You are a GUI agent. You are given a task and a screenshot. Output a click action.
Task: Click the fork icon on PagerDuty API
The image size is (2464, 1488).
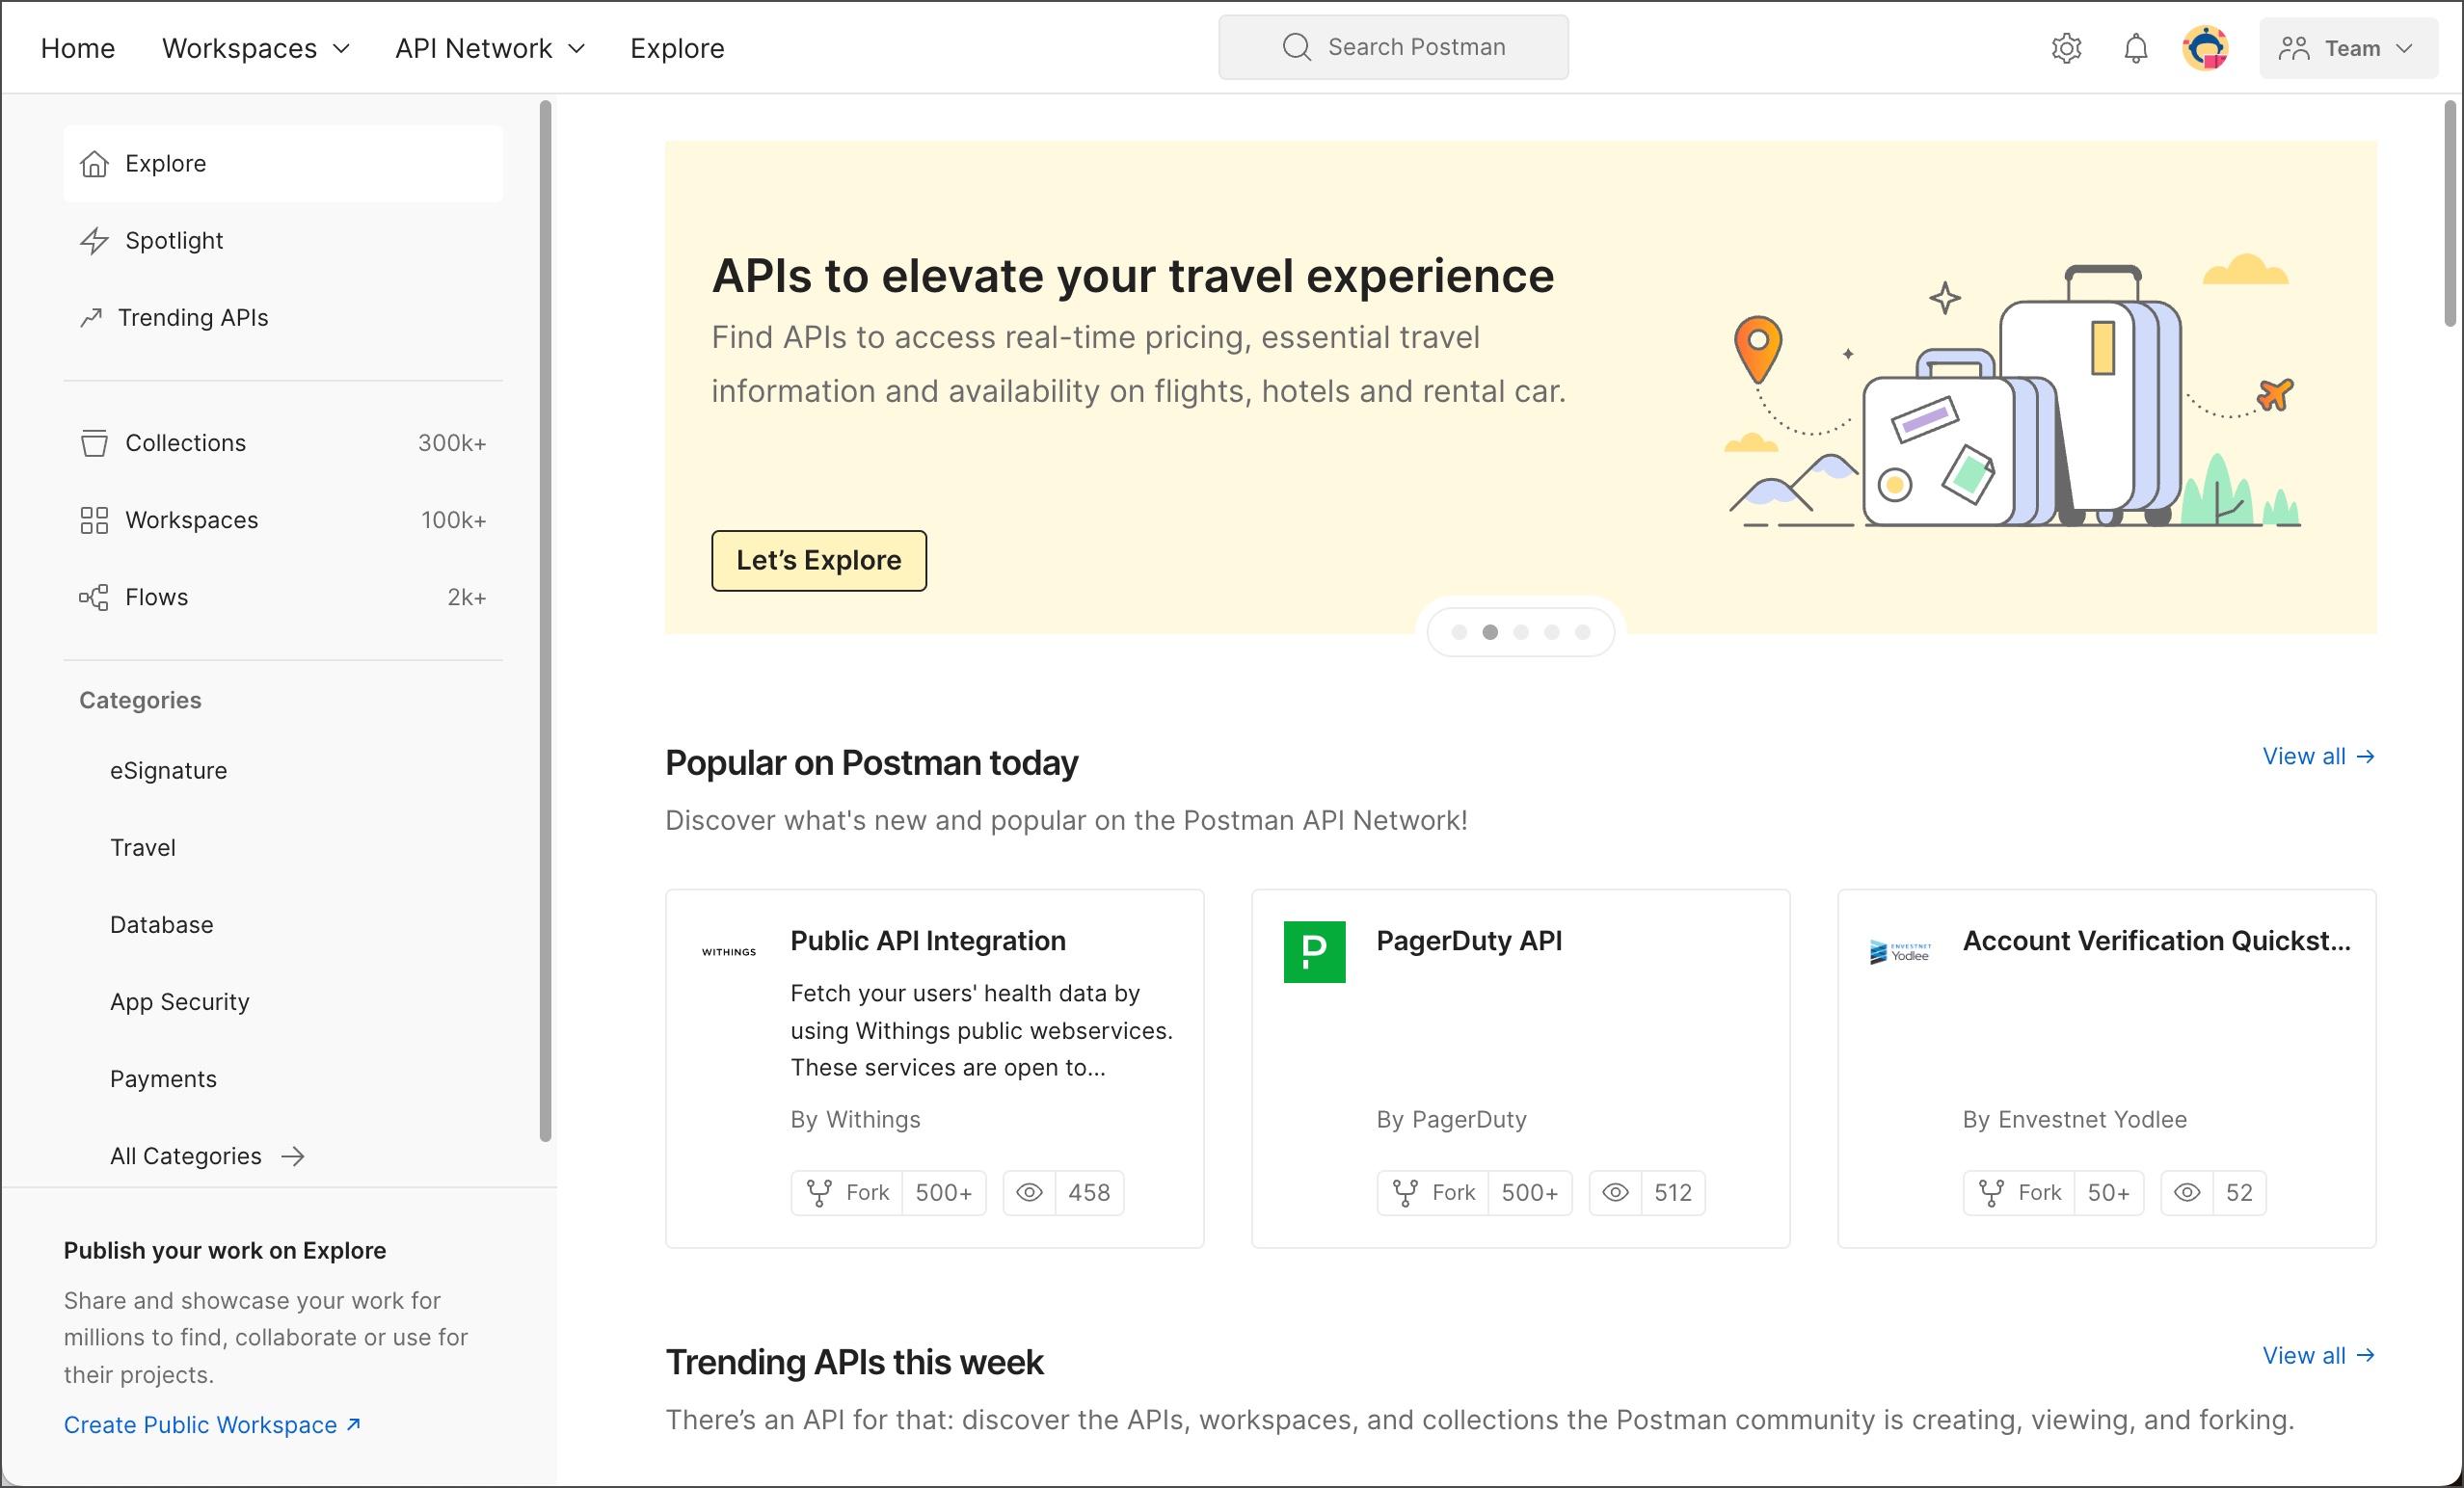coord(1405,1192)
